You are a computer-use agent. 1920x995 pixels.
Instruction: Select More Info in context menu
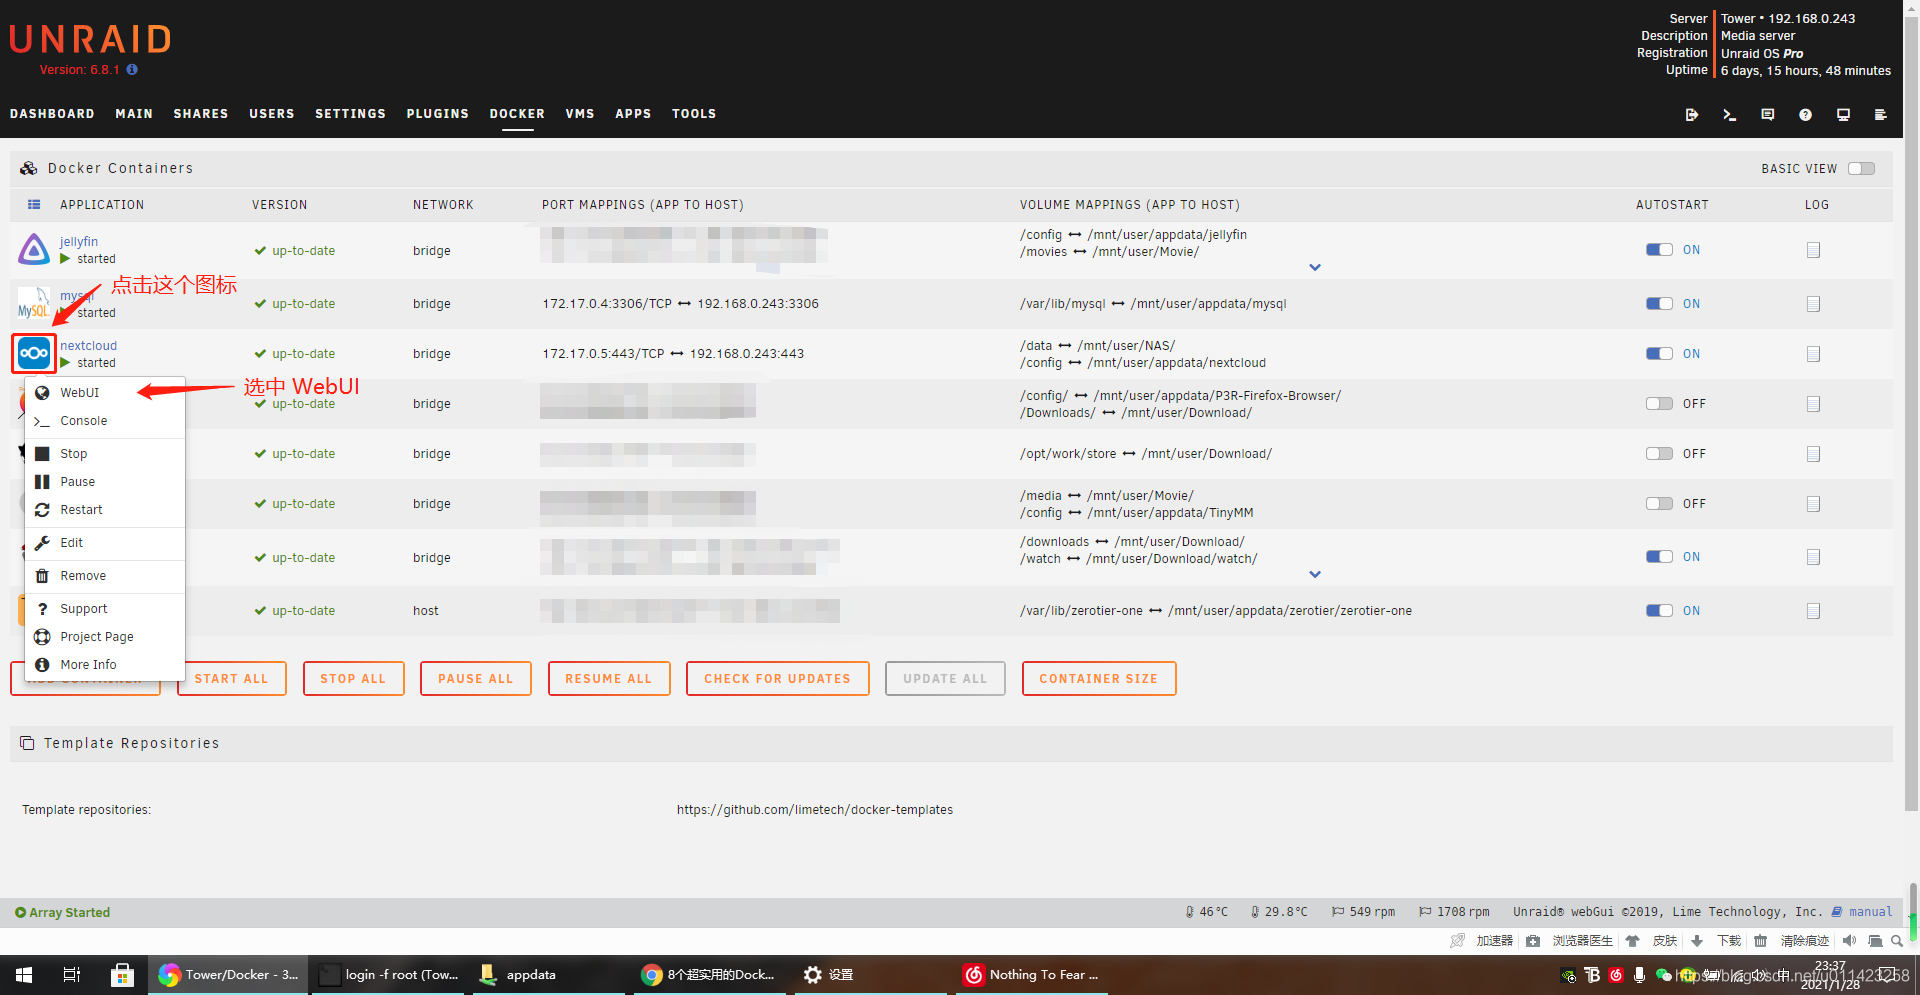point(105,665)
